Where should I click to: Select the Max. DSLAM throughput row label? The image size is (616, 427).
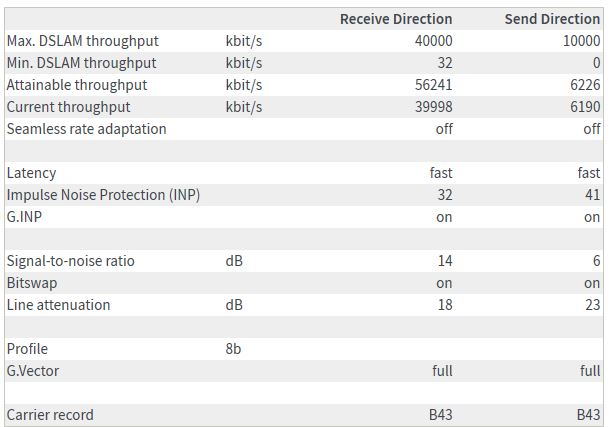click(x=83, y=41)
